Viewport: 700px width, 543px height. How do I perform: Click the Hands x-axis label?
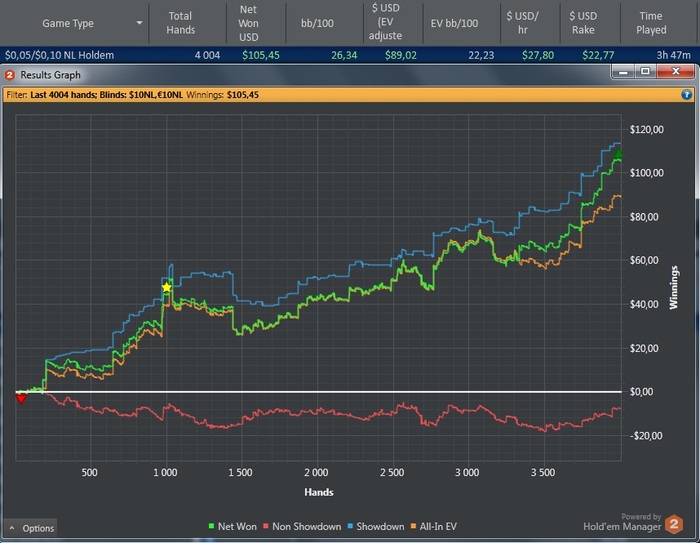click(319, 492)
